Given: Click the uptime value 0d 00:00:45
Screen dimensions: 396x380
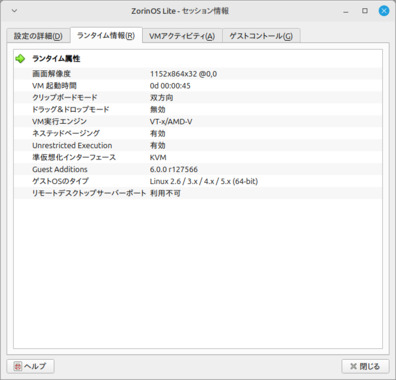Looking at the screenshot, I should click(x=170, y=86).
